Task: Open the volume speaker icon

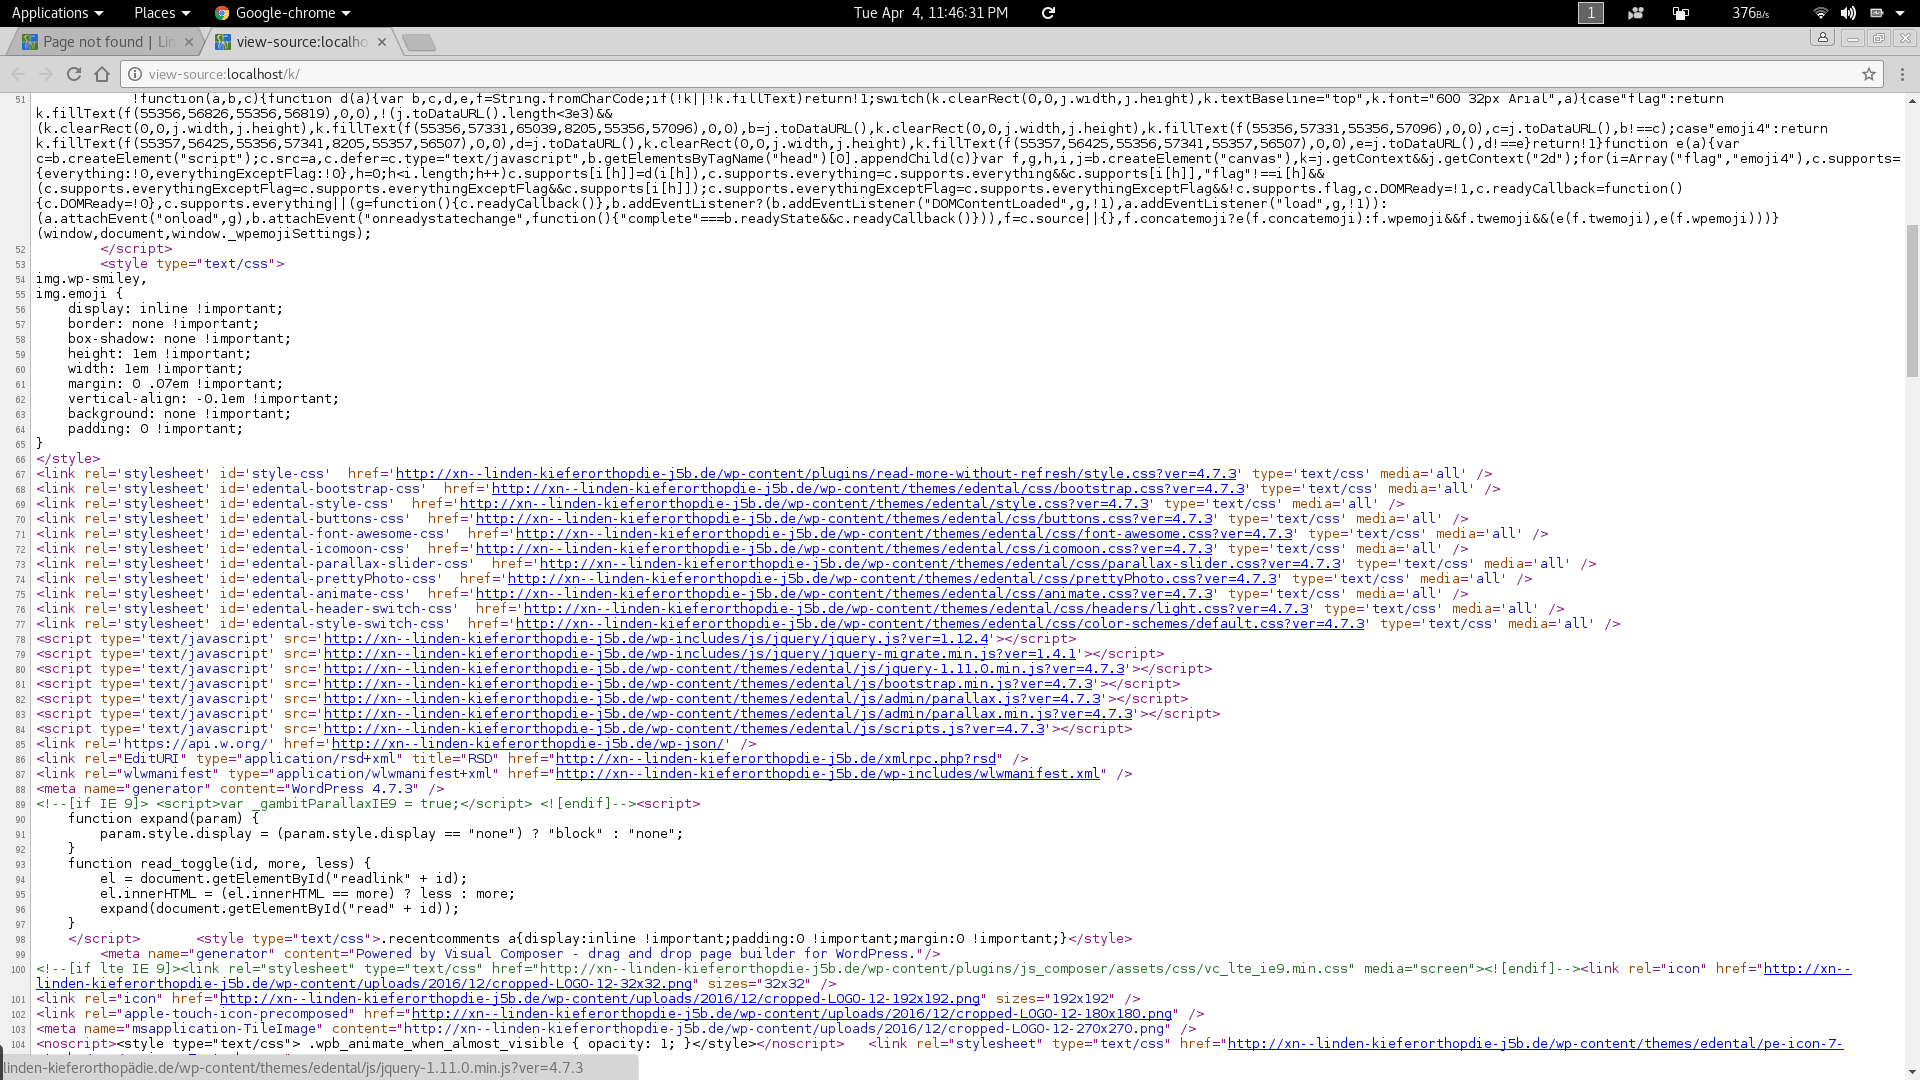Action: (x=1848, y=13)
